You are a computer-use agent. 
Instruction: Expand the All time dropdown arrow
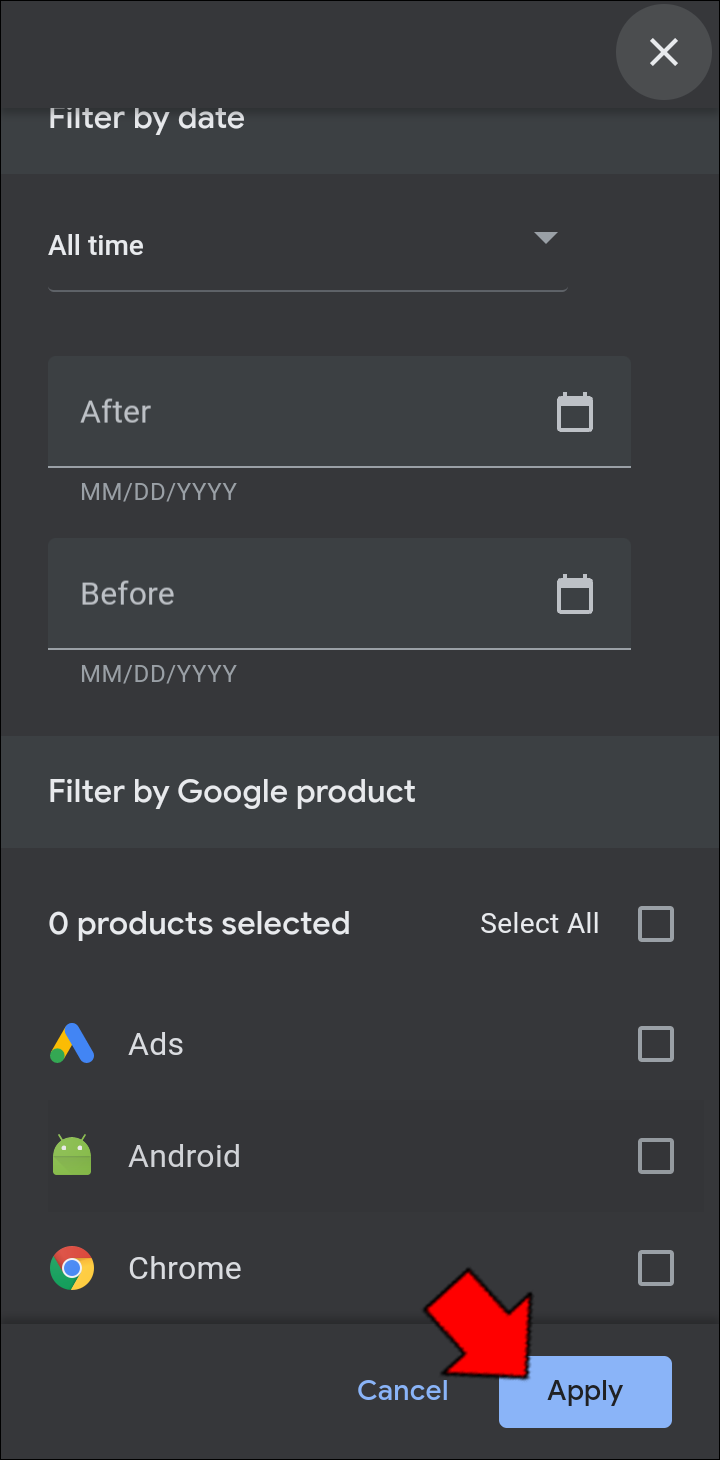click(545, 238)
